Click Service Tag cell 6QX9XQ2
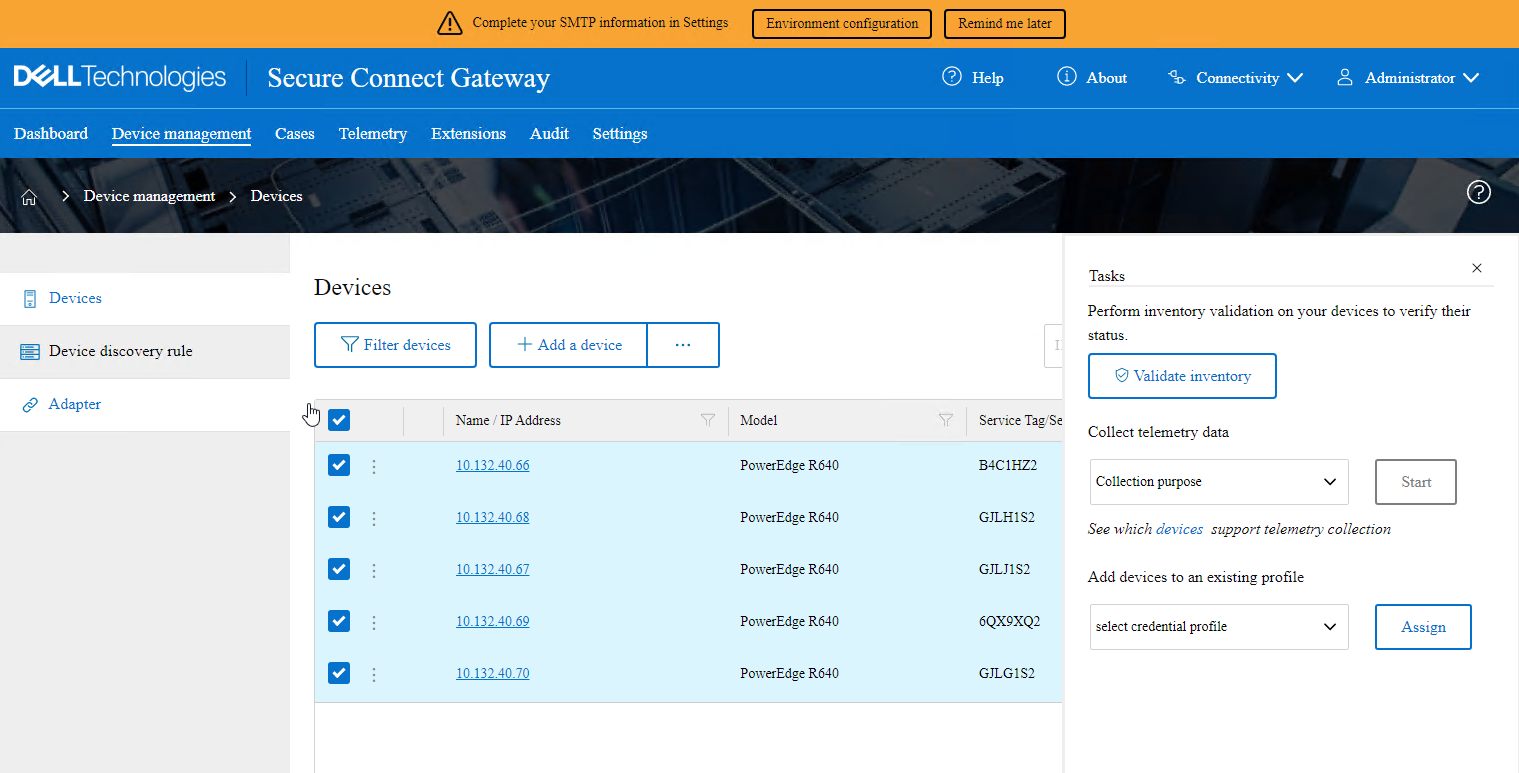This screenshot has height=773, width=1519. click(x=1009, y=622)
